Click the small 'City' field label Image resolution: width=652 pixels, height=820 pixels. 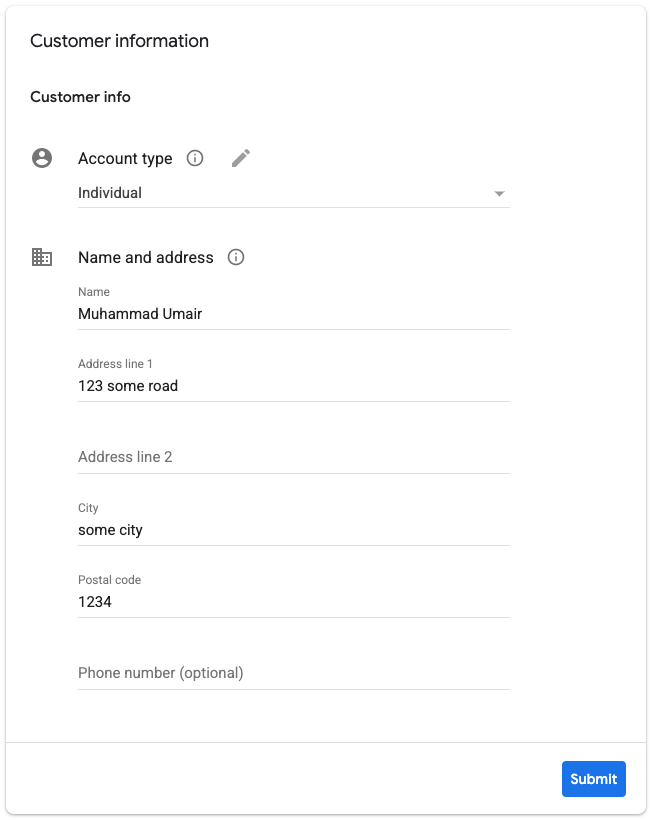(88, 508)
